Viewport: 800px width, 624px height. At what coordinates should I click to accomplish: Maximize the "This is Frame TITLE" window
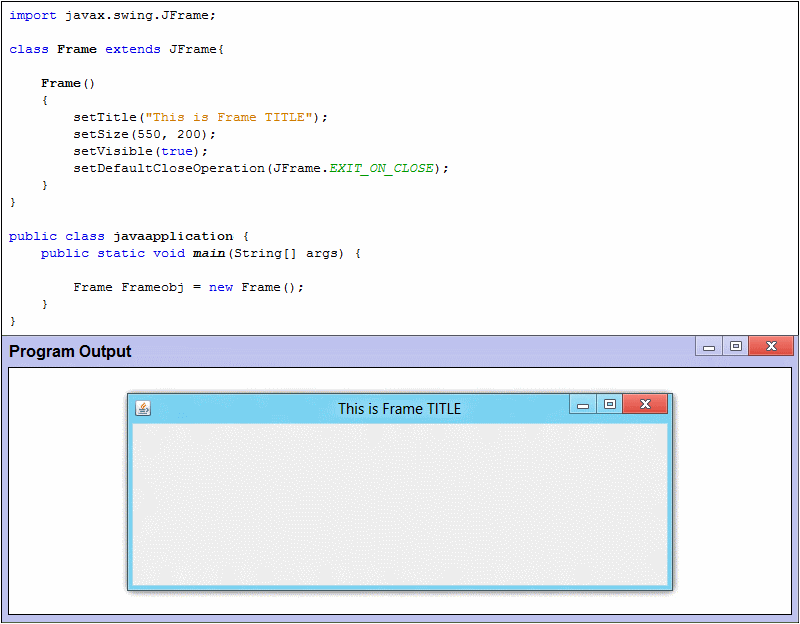coord(610,404)
